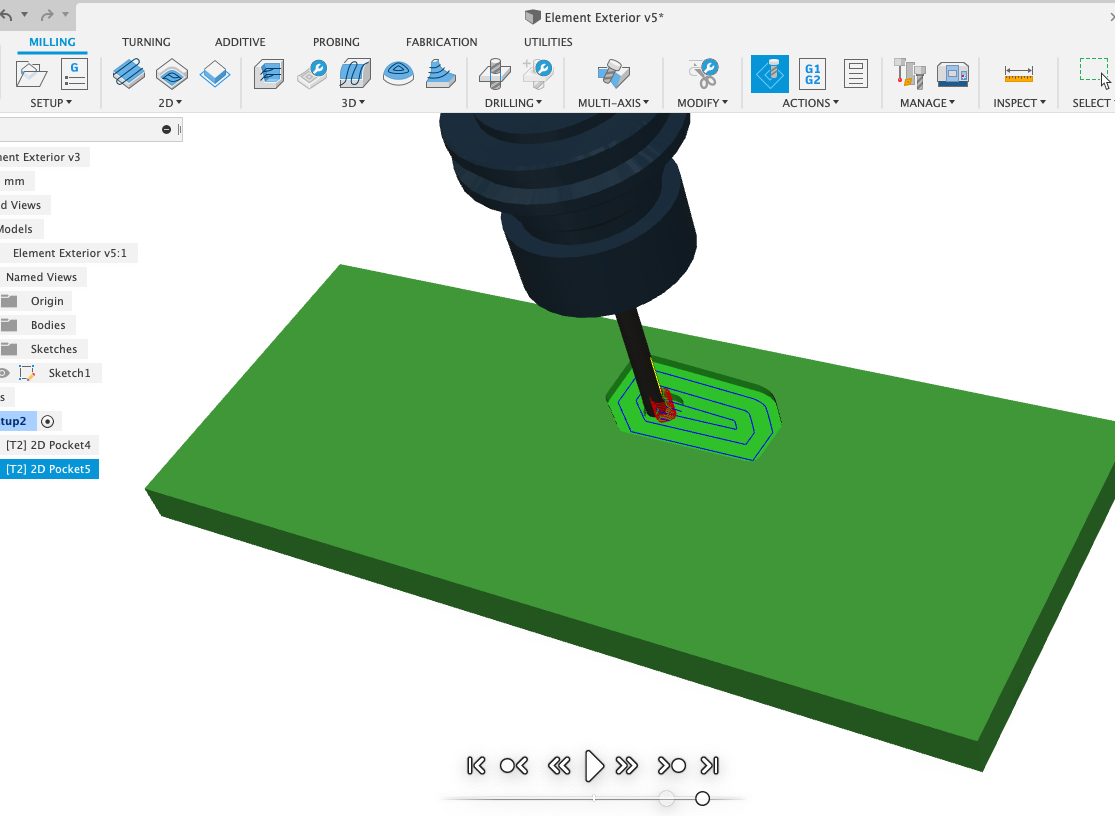This screenshot has width=1115, height=816.
Task: Jump to previous operation in simulation
Action: coord(513,766)
